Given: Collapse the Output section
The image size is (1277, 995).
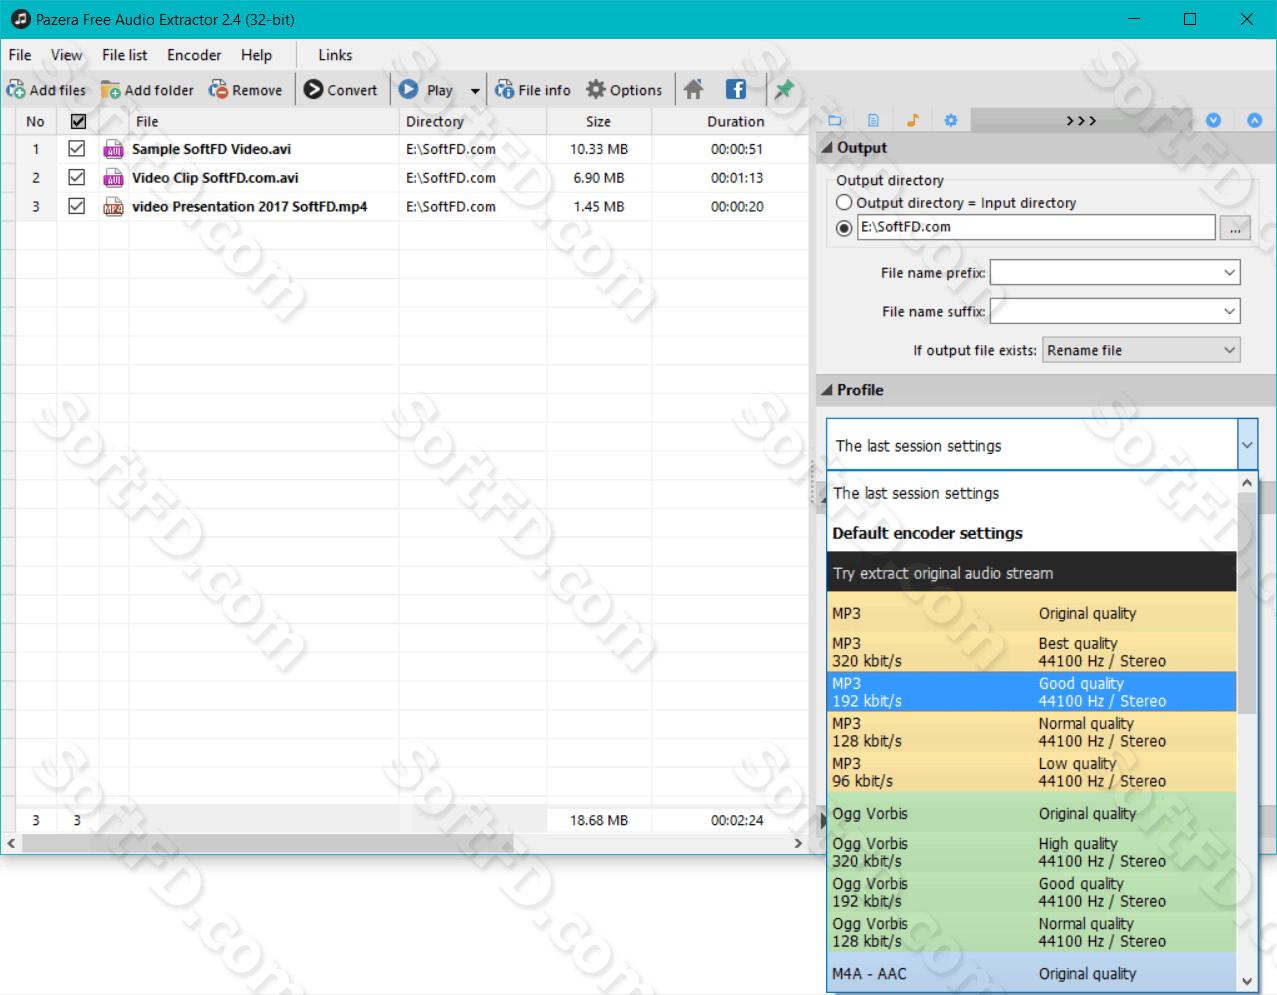Looking at the screenshot, I should pyautogui.click(x=827, y=147).
